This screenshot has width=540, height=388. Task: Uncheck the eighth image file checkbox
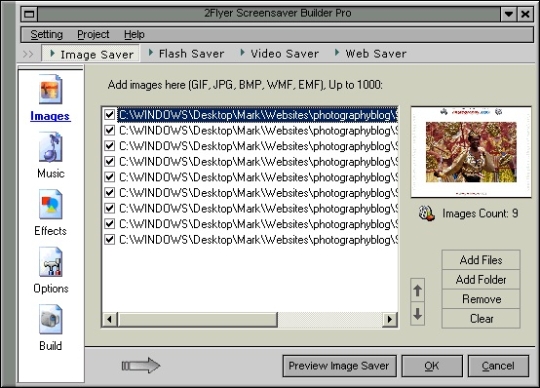click(x=110, y=224)
